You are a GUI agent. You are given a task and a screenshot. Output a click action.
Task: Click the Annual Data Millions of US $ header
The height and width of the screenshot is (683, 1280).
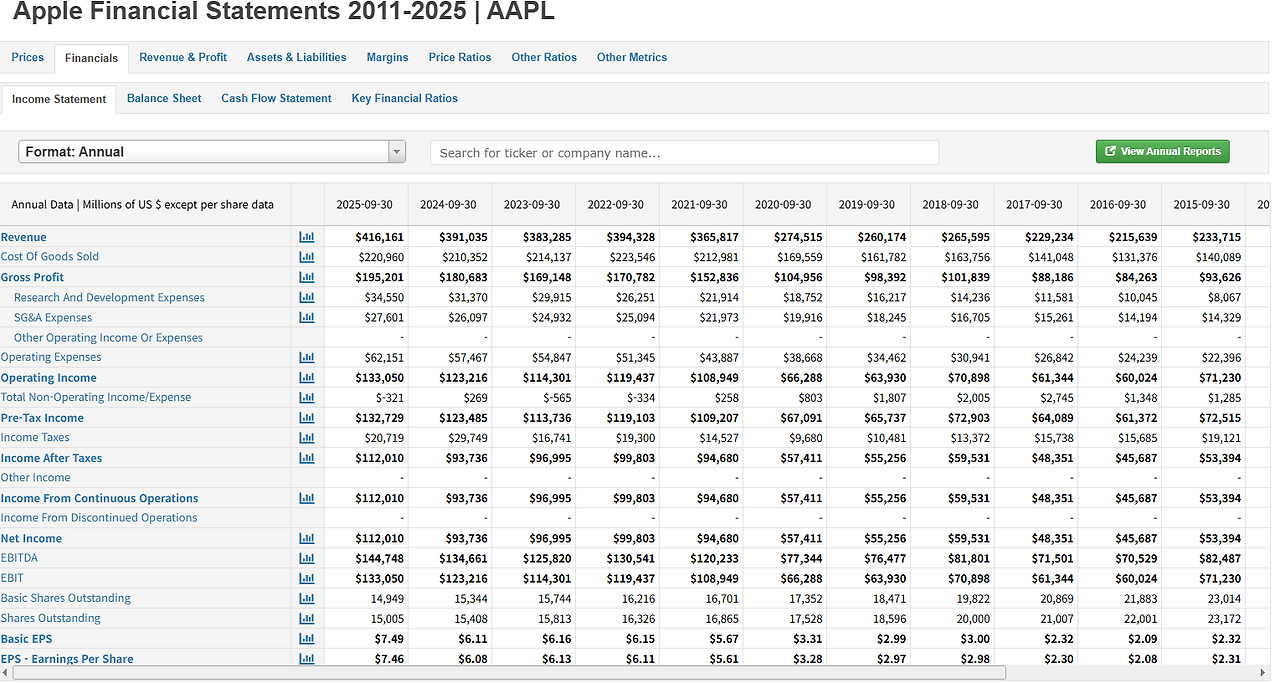point(142,204)
